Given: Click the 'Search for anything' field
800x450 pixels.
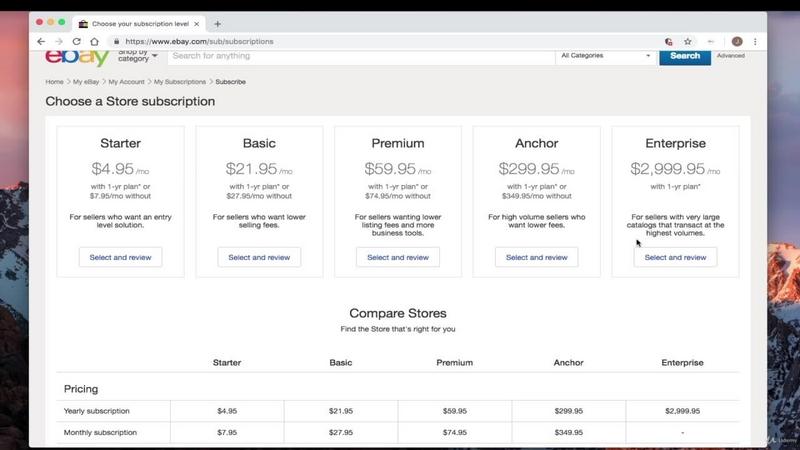Looking at the screenshot, I should tap(361, 56).
